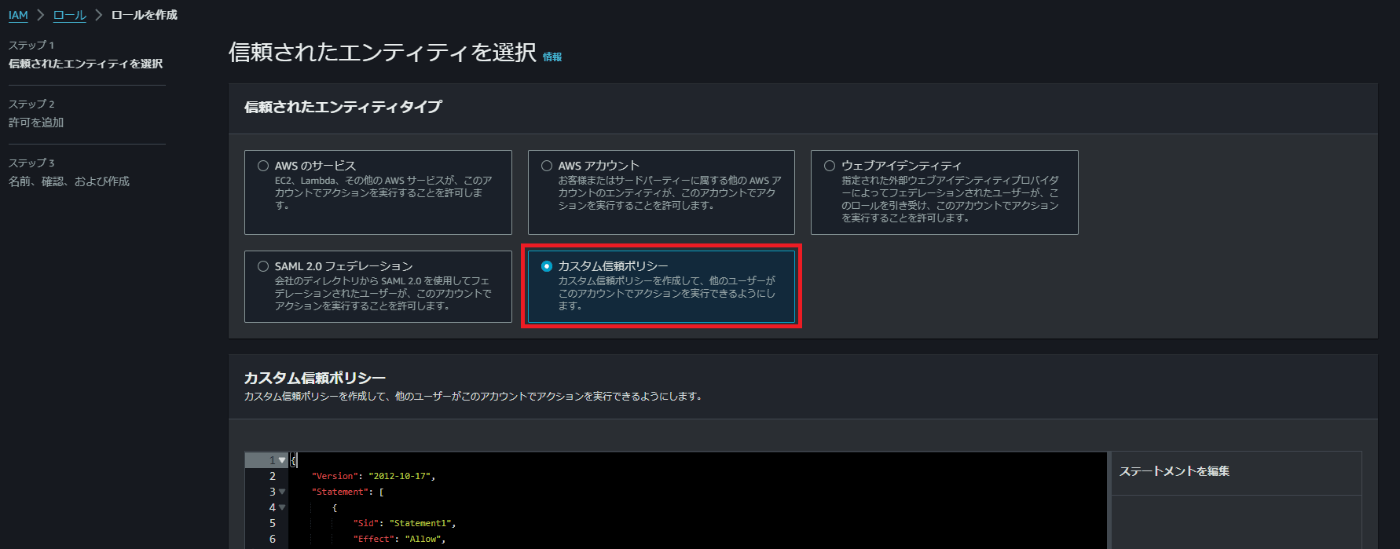Click the "Statement1" value in editor
The height and width of the screenshot is (549, 1400).
422,523
